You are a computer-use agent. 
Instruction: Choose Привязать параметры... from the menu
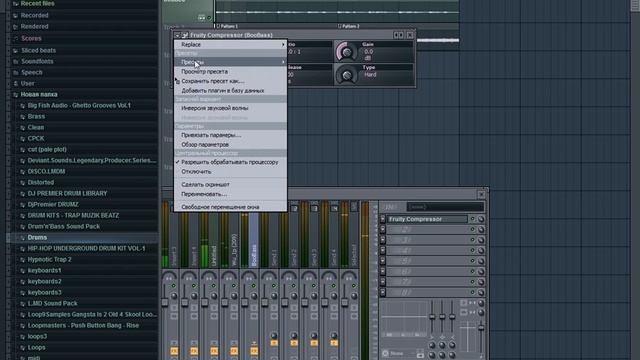[230, 135]
